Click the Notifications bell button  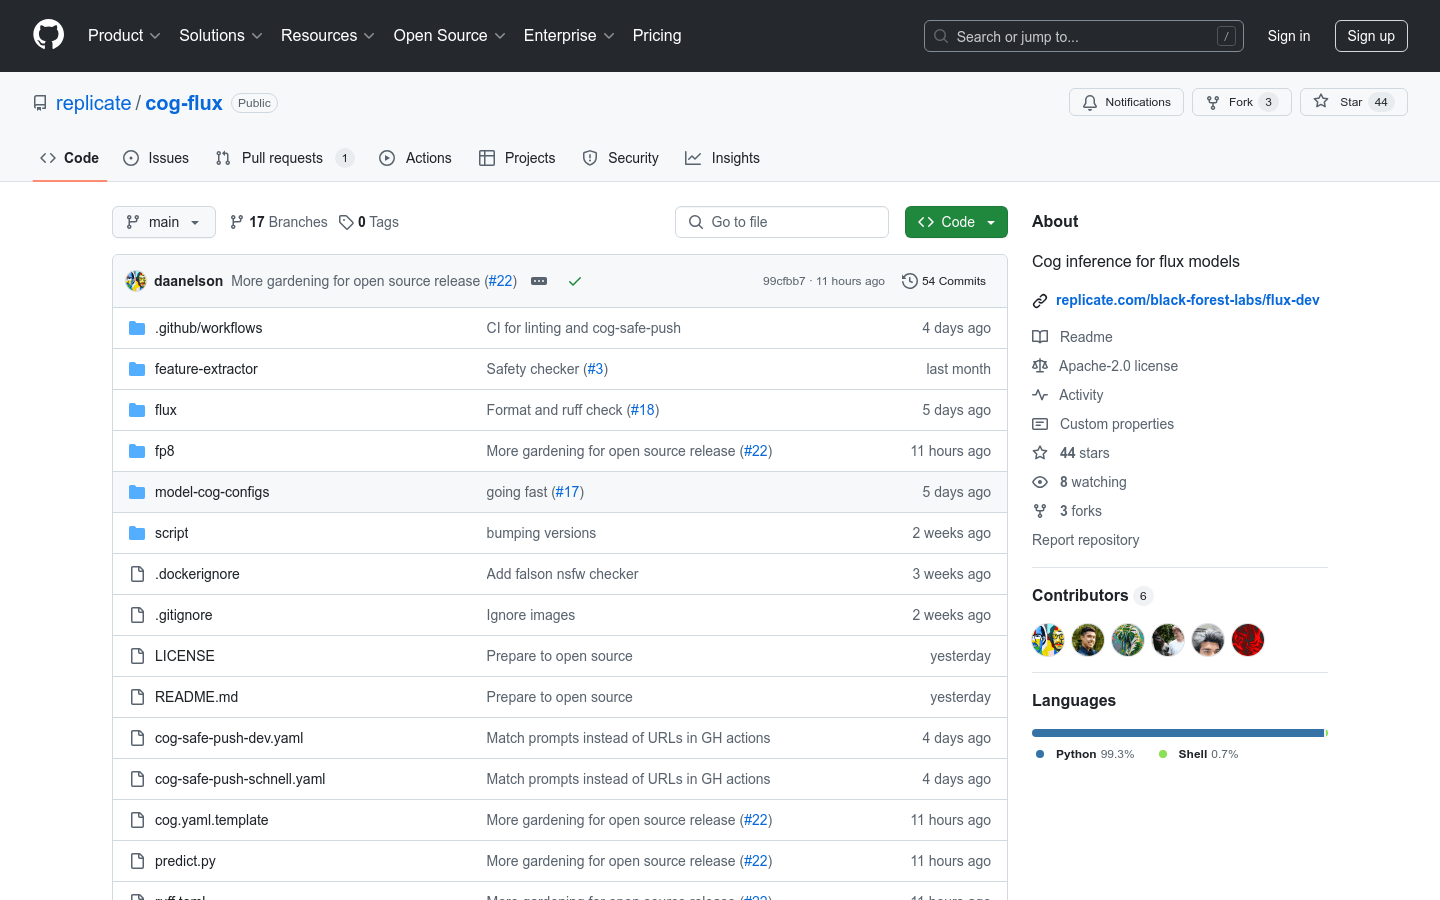click(x=1126, y=102)
